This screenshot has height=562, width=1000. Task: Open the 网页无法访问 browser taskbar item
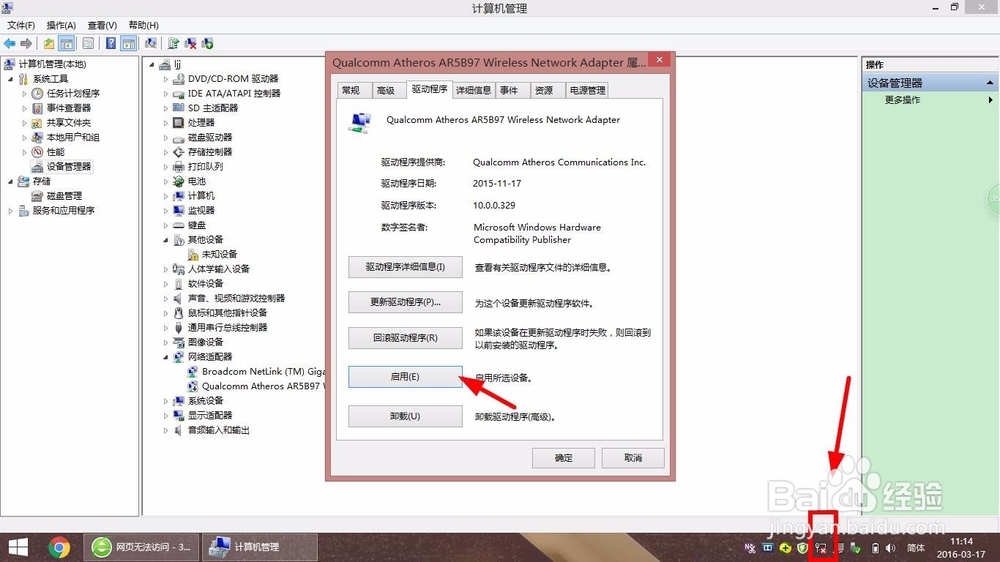pos(142,547)
